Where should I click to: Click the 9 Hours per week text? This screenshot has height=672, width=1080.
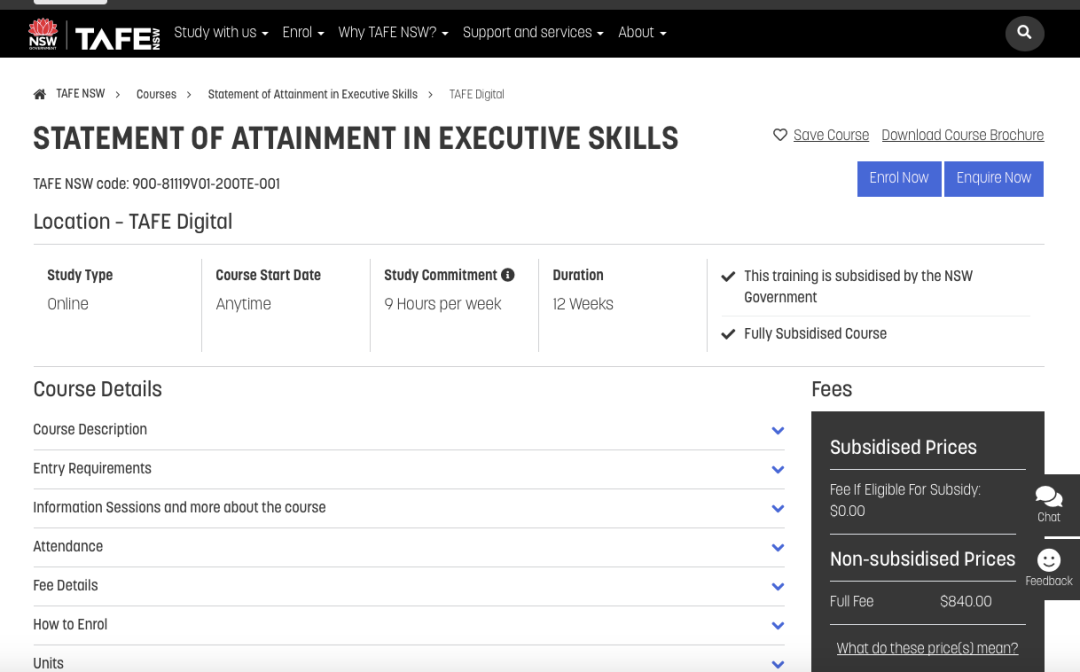pyautogui.click(x=443, y=304)
